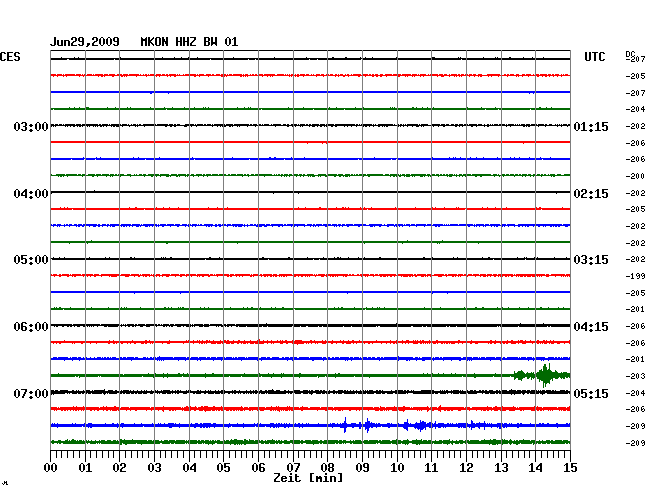
Task: Click the blue signal spike near minute 8.5
Action: [345, 425]
